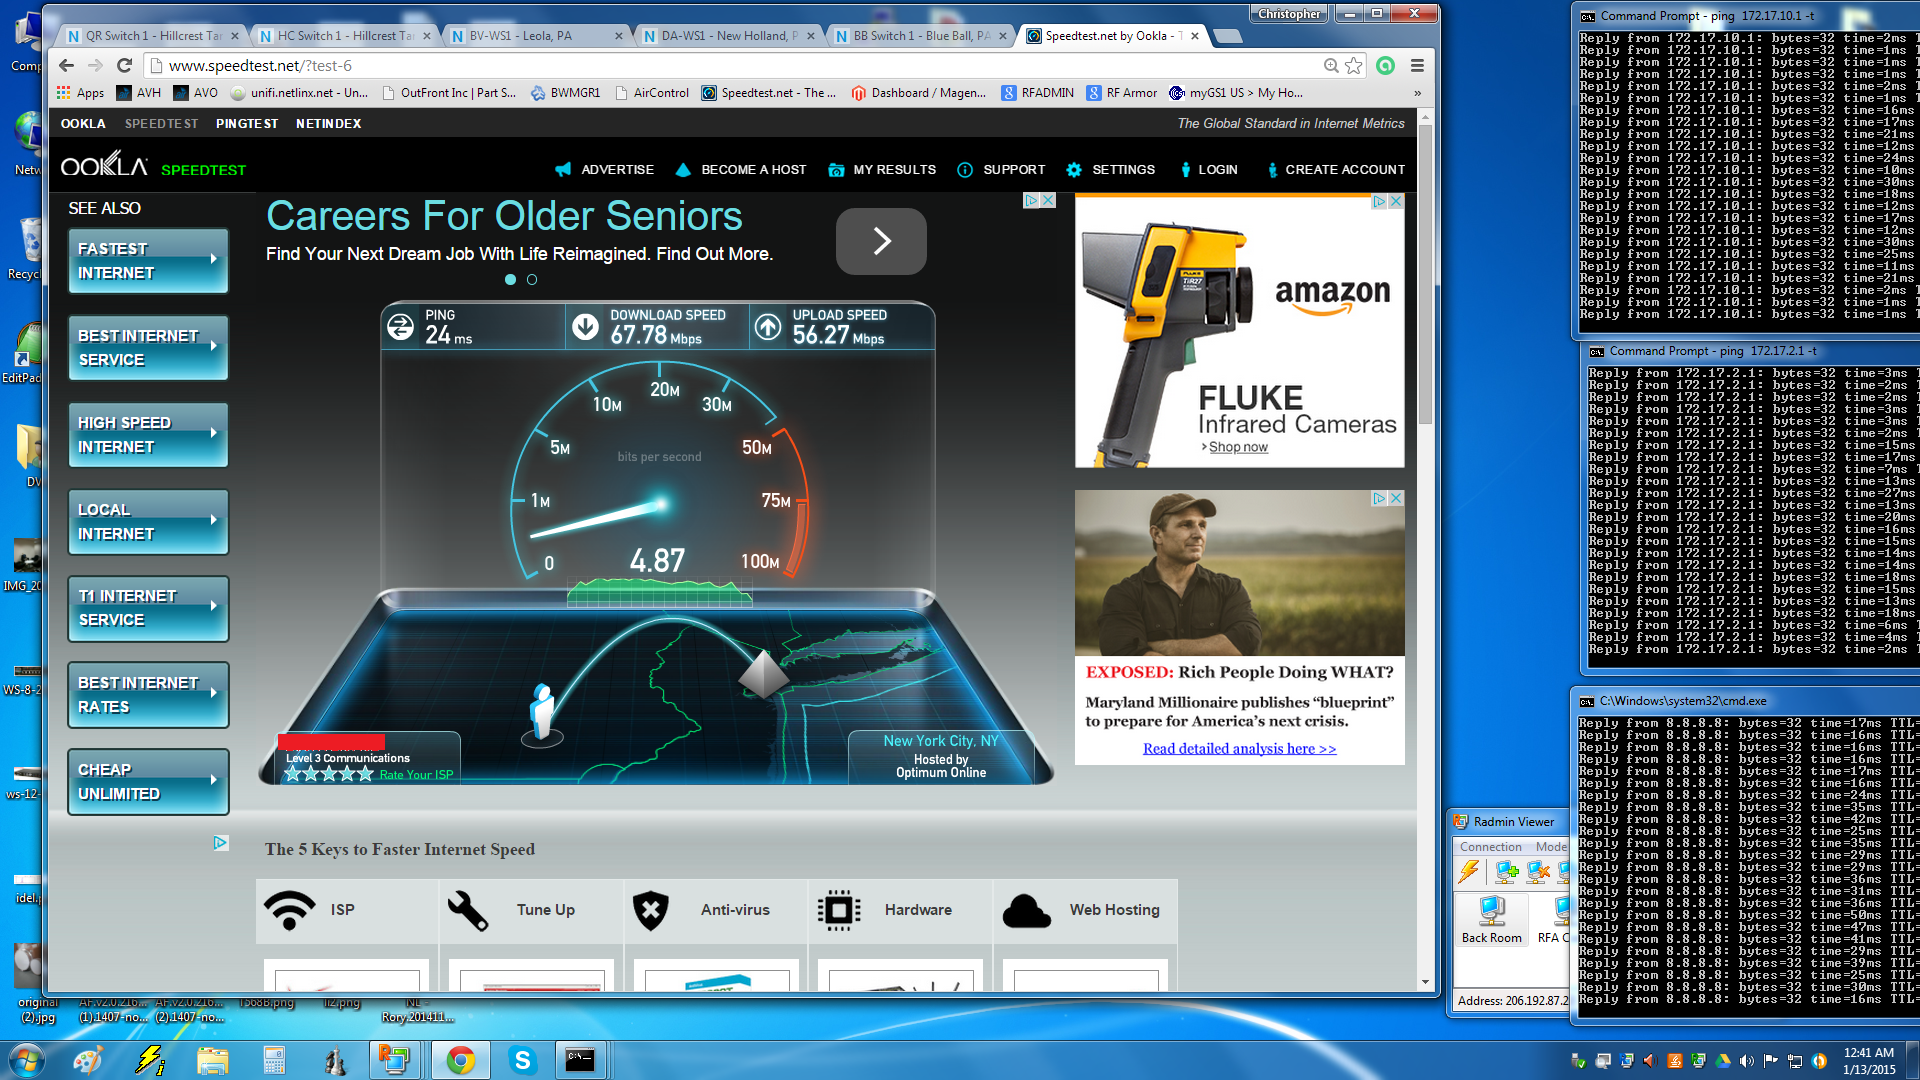Click the browser forward arrow
This screenshot has width=1920, height=1080.
(x=96, y=66)
